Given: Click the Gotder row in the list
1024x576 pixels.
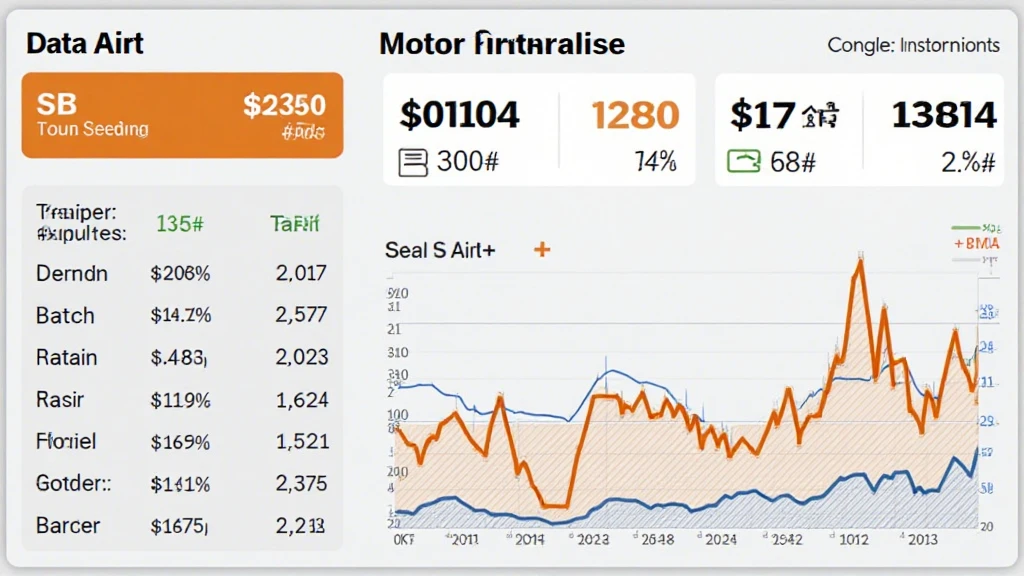Looking at the screenshot, I should tap(182, 483).
